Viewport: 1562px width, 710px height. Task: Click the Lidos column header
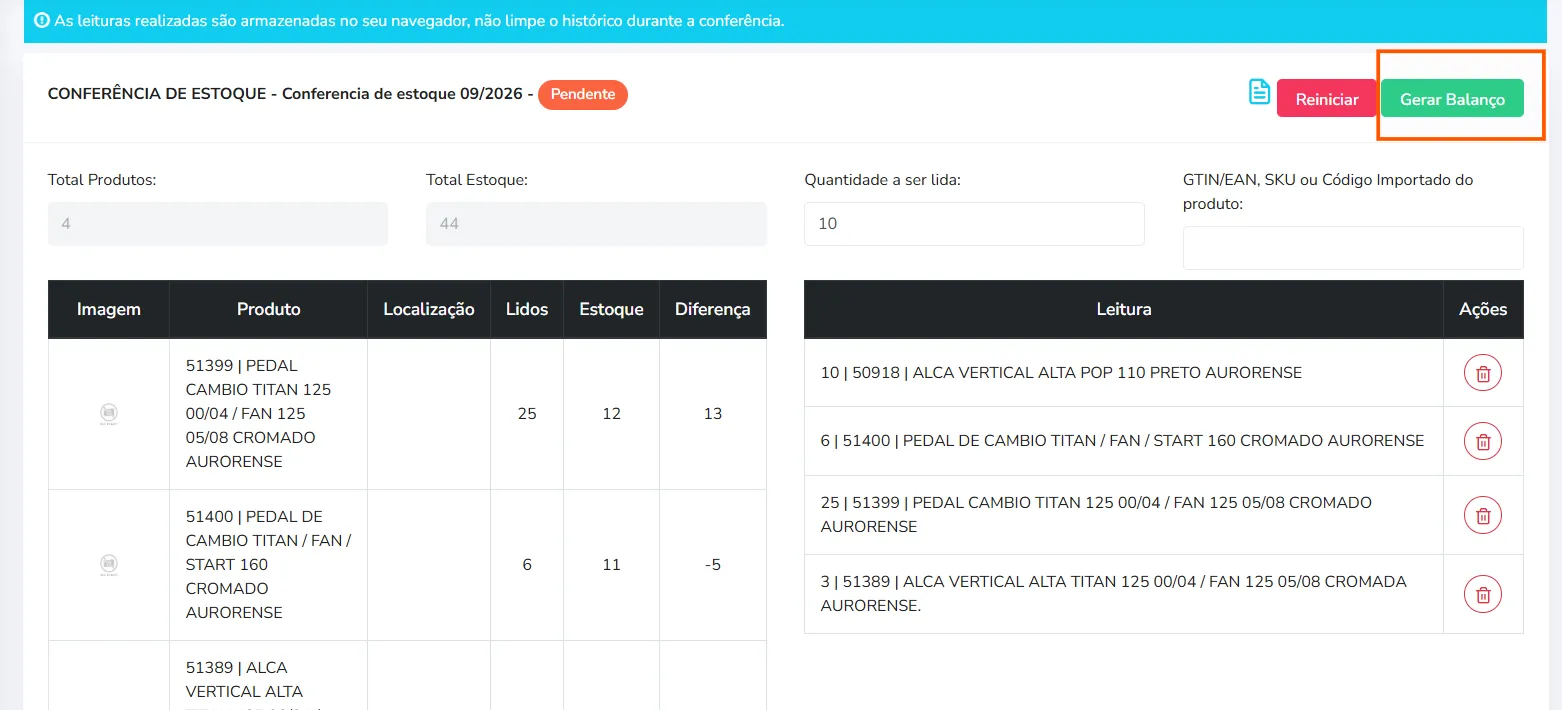pyautogui.click(x=527, y=309)
